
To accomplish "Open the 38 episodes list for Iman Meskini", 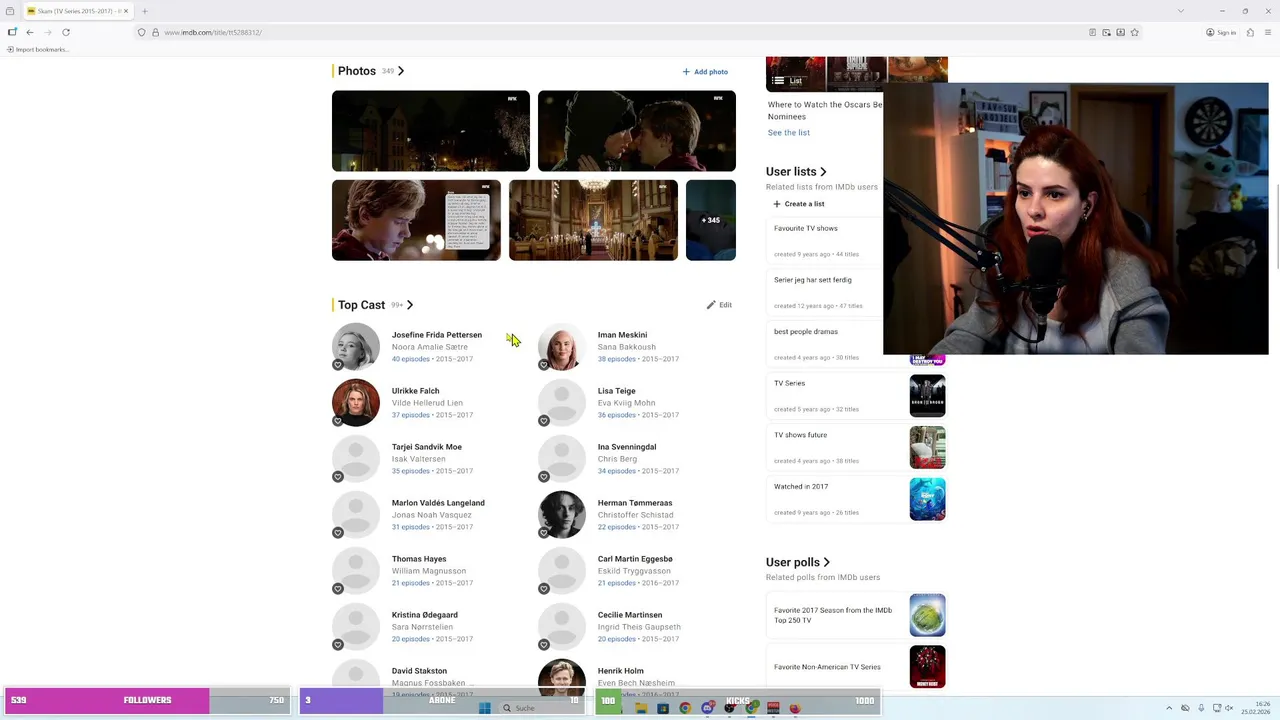I will point(616,359).
